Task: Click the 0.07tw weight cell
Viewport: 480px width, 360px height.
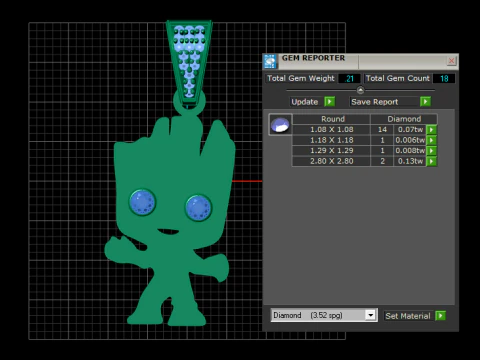Action: click(410, 129)
